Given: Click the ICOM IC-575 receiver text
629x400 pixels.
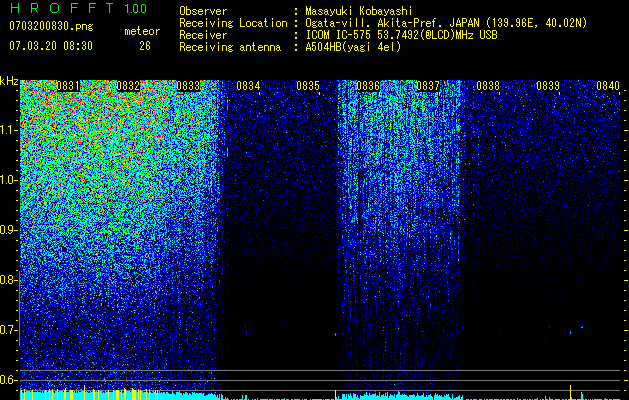Looking at the screenshot, I should pos(401,35).
